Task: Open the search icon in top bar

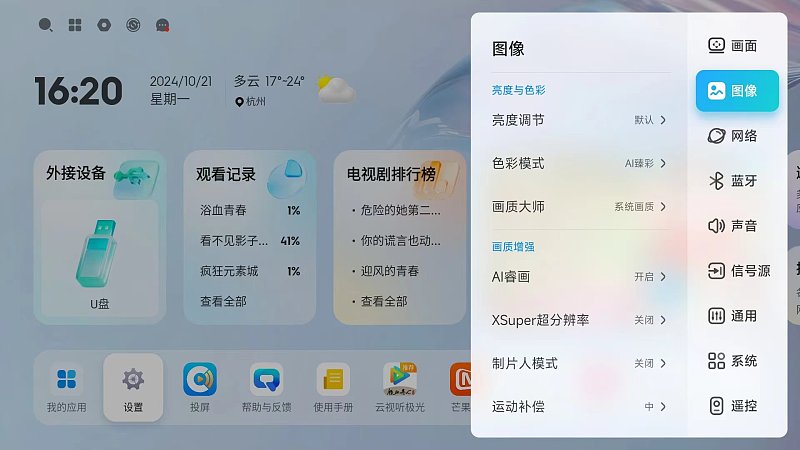Action: [x=45, y=25]
